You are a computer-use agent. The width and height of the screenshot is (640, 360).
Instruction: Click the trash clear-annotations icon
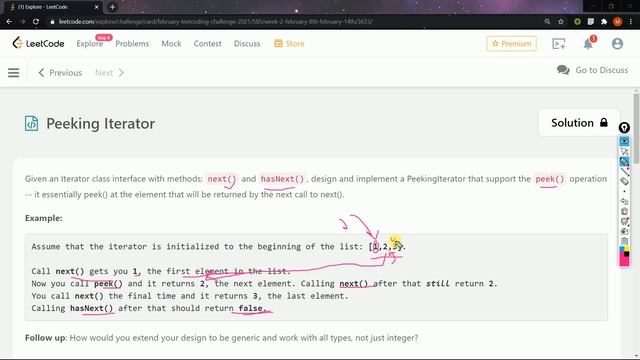624,211
